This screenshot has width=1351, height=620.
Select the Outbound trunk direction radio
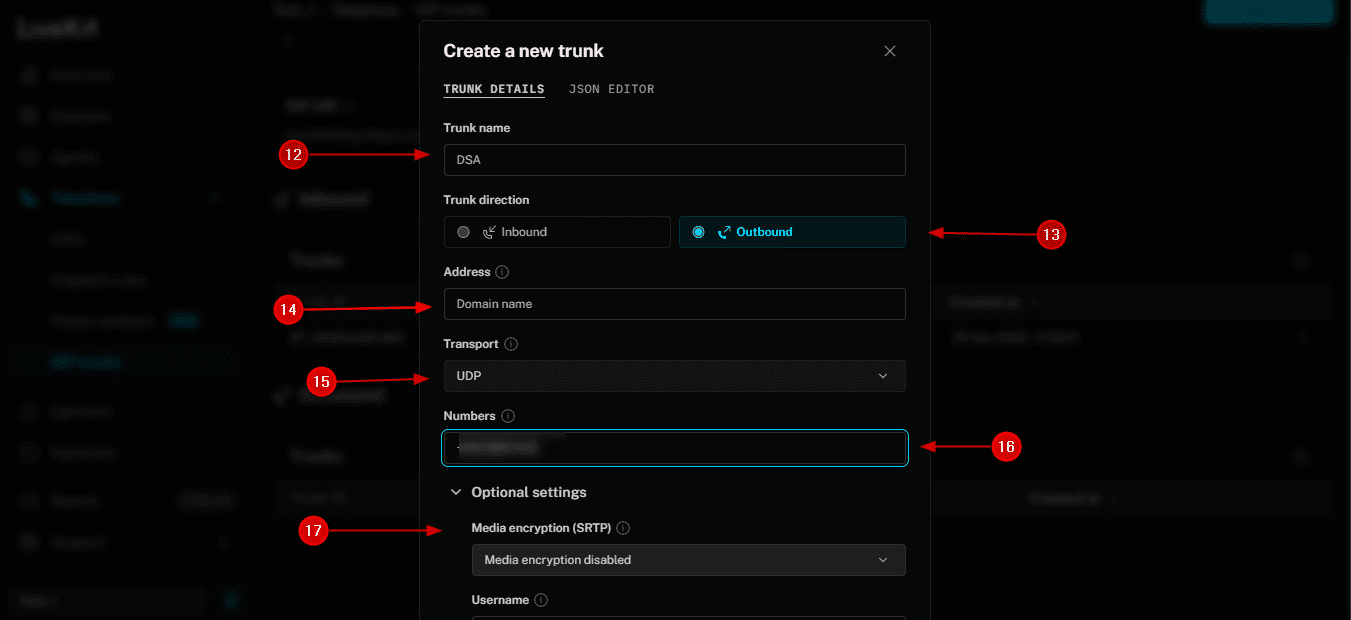698,232
